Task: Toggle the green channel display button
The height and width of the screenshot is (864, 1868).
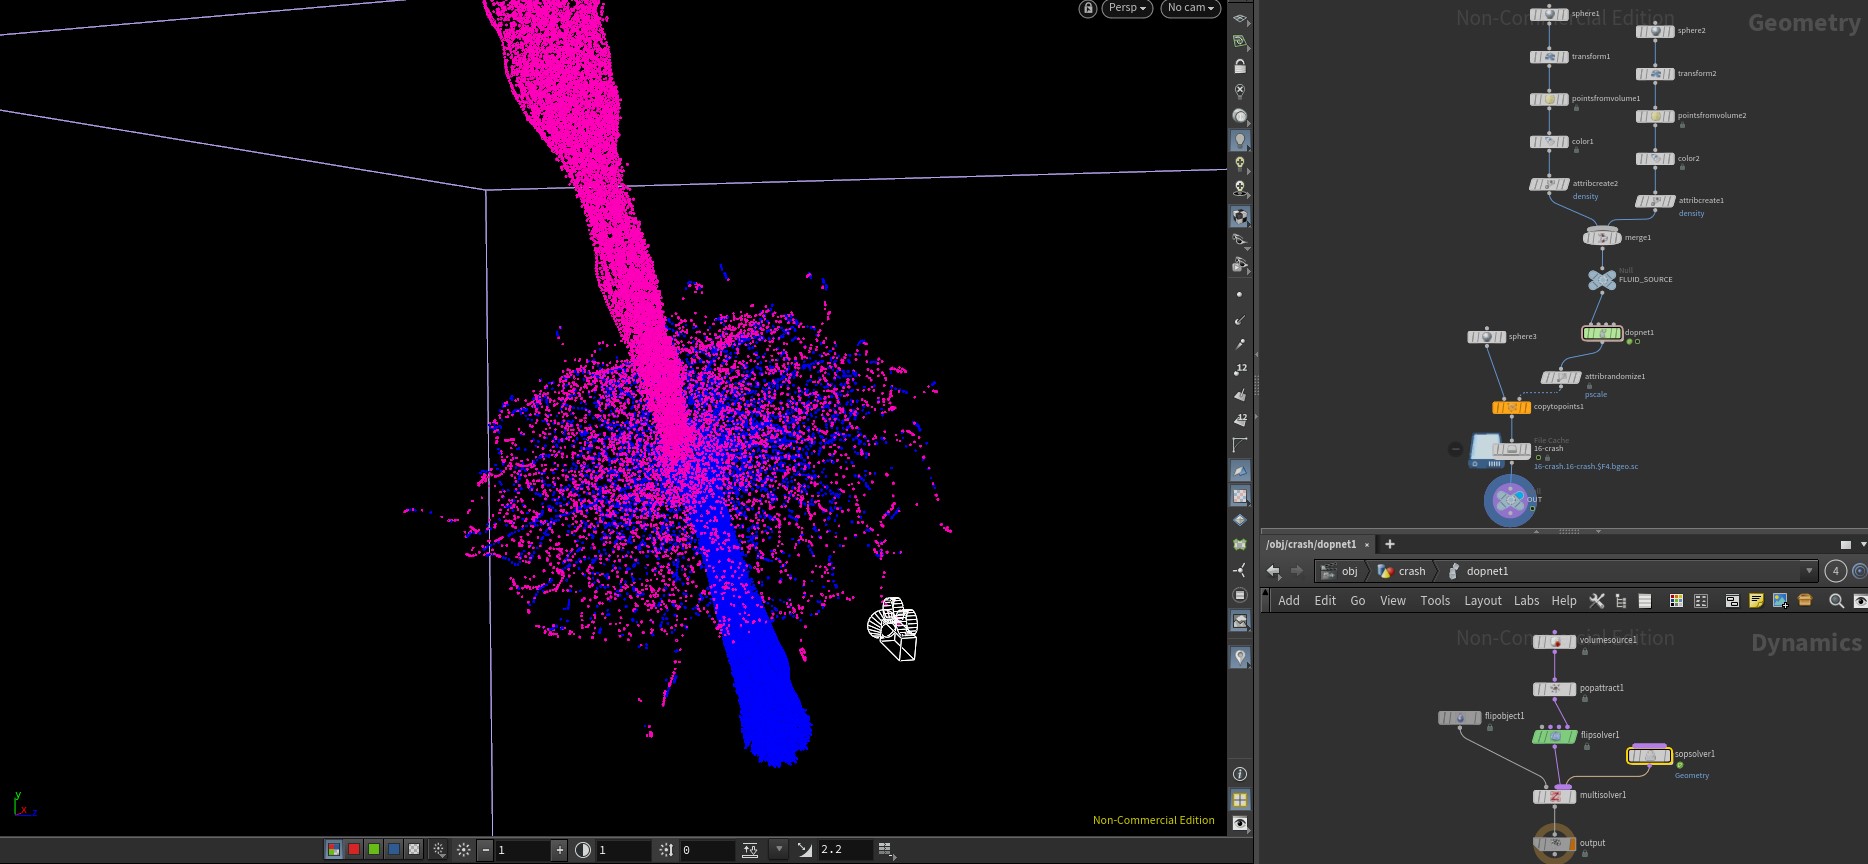Action: pyautogui.click(x=373, y=850)
